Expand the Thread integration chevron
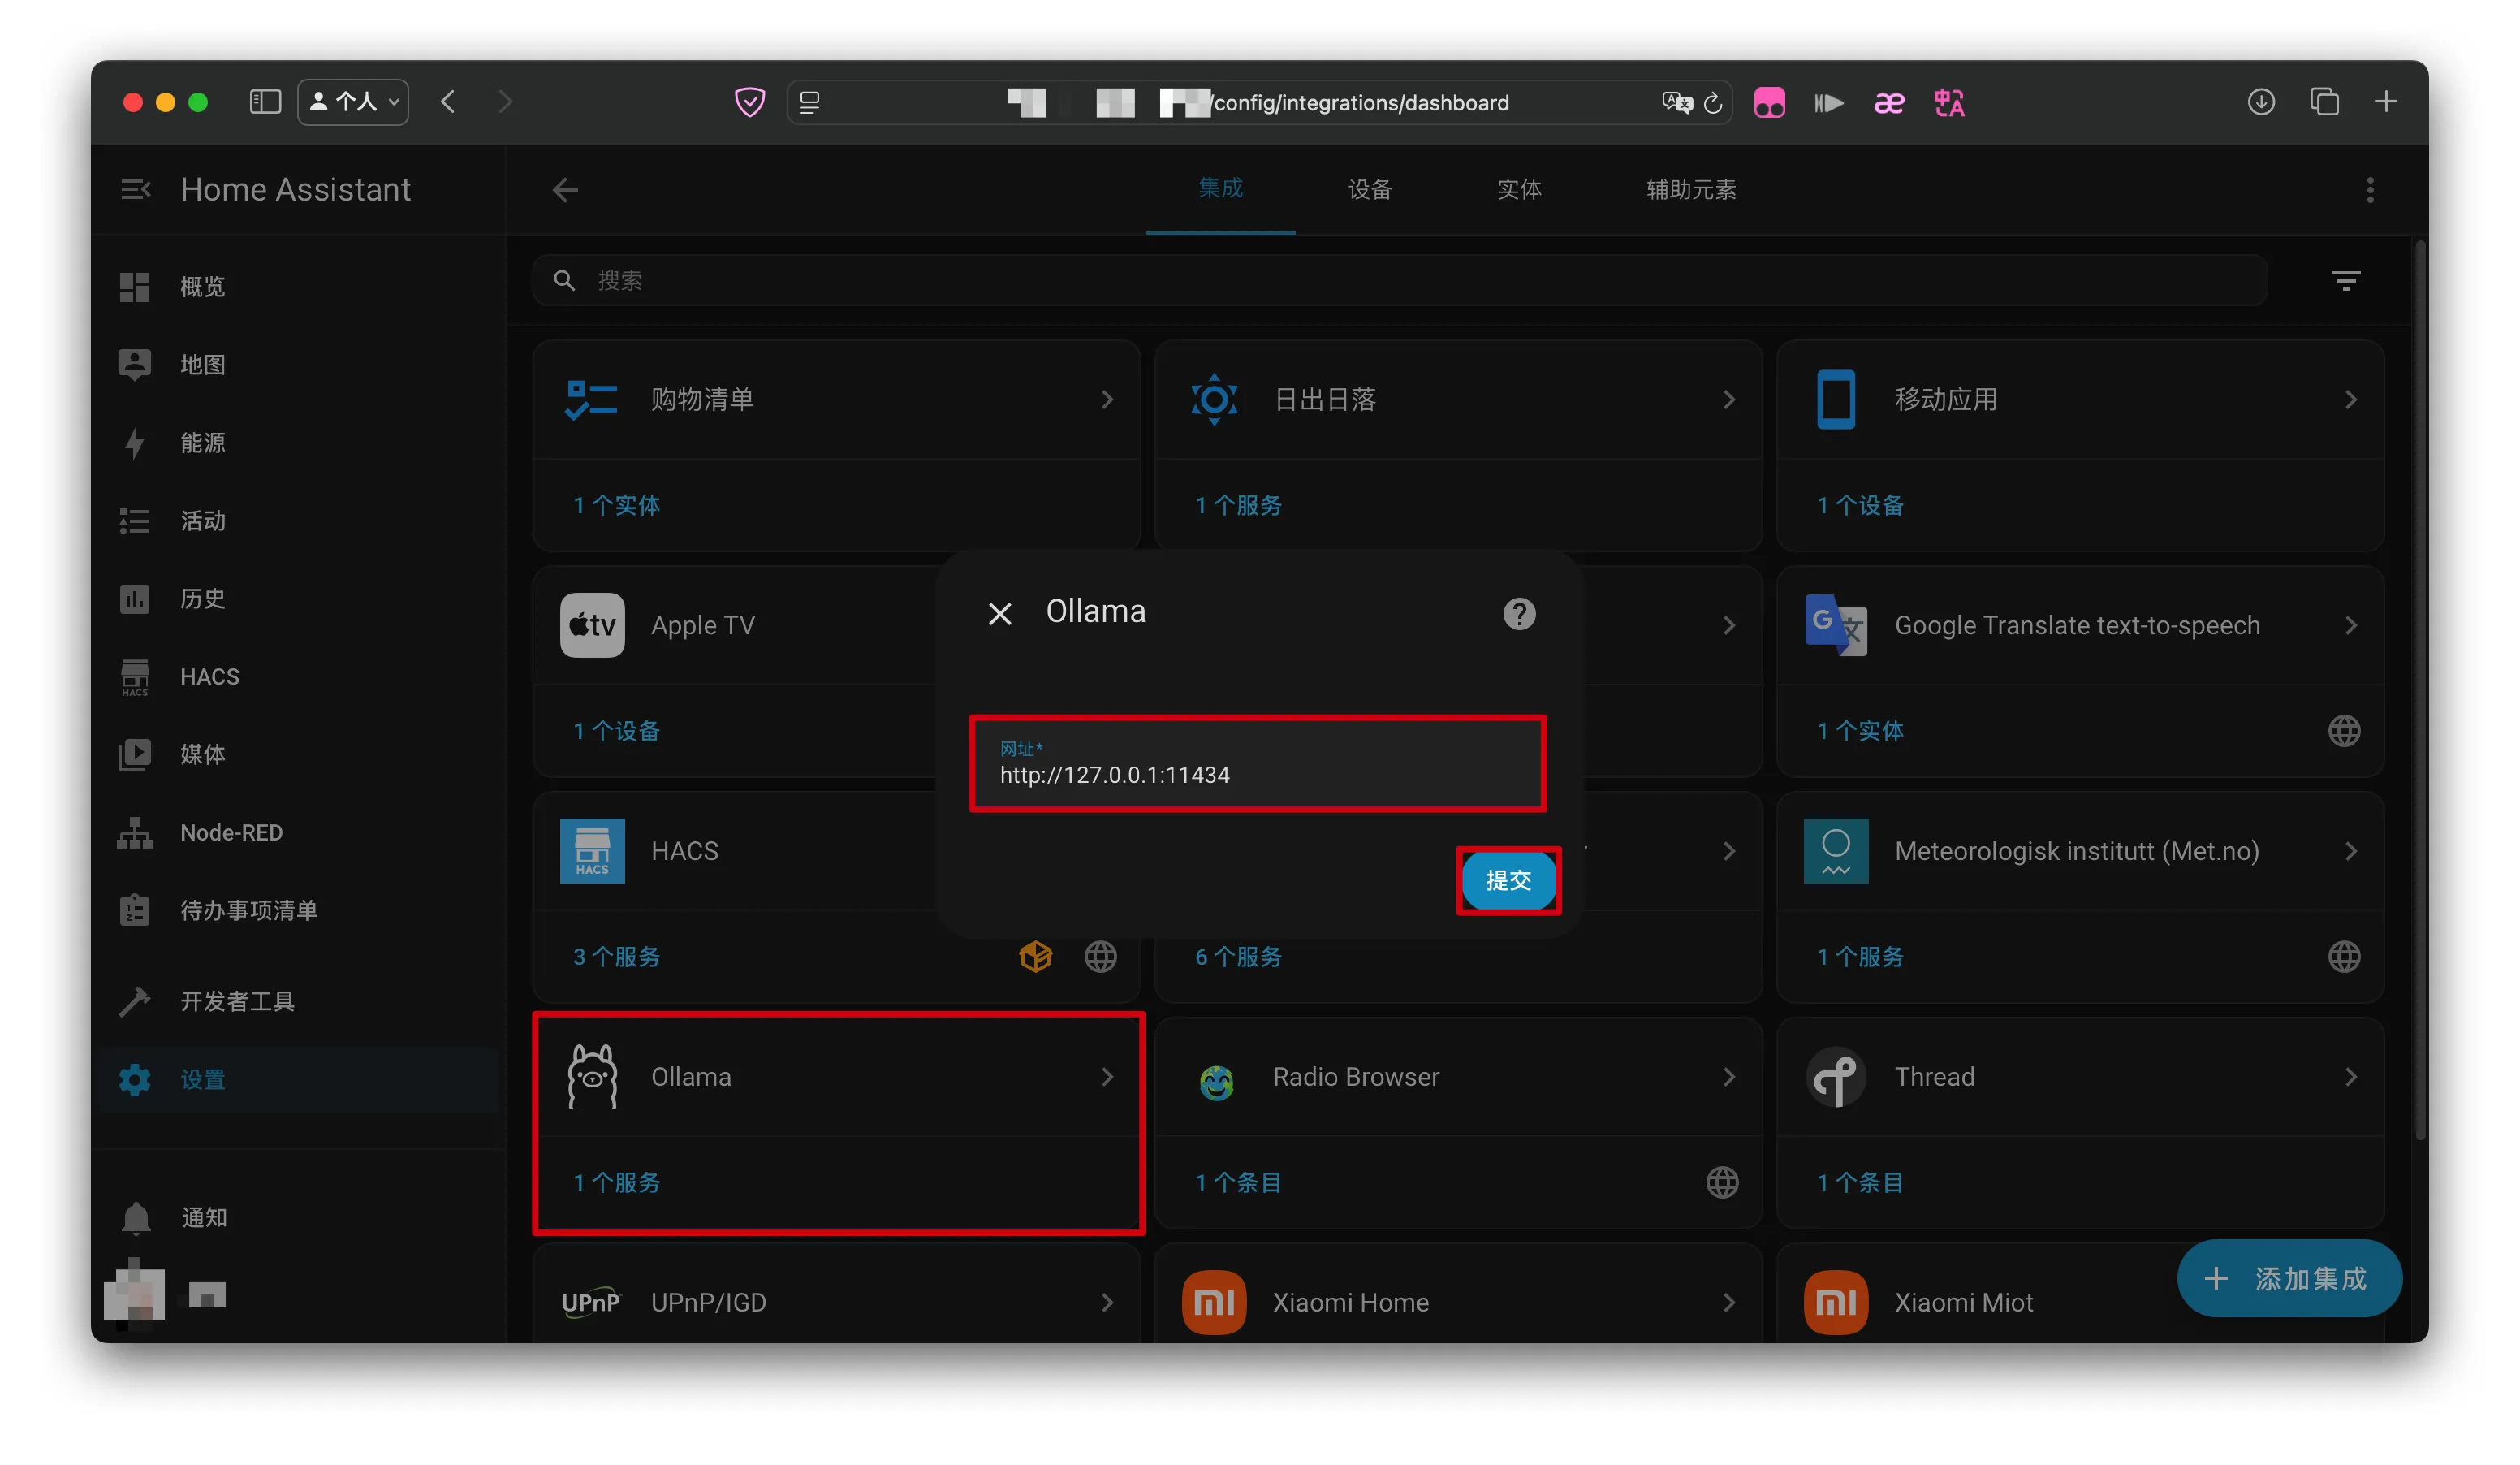 click(2350, 1076)
